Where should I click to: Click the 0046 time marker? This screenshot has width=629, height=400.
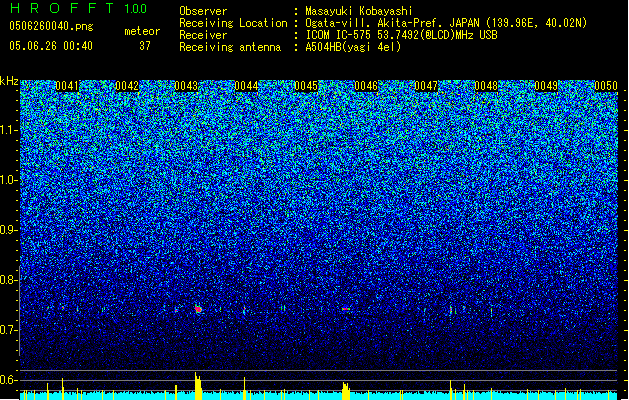[366, 86]
